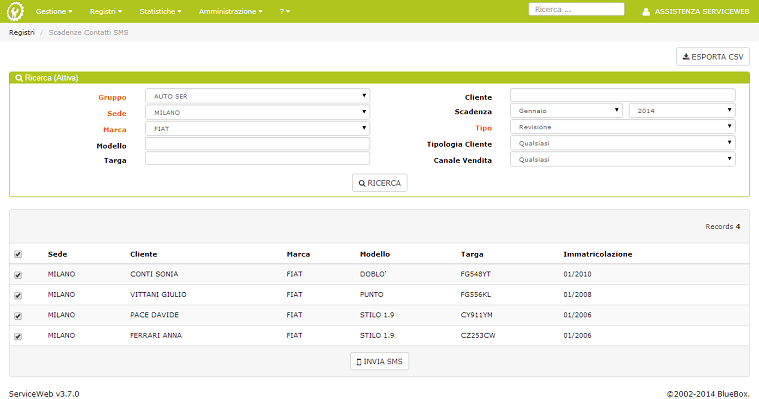
Task: Open the Gestione menu
Action: click(54, 11)
